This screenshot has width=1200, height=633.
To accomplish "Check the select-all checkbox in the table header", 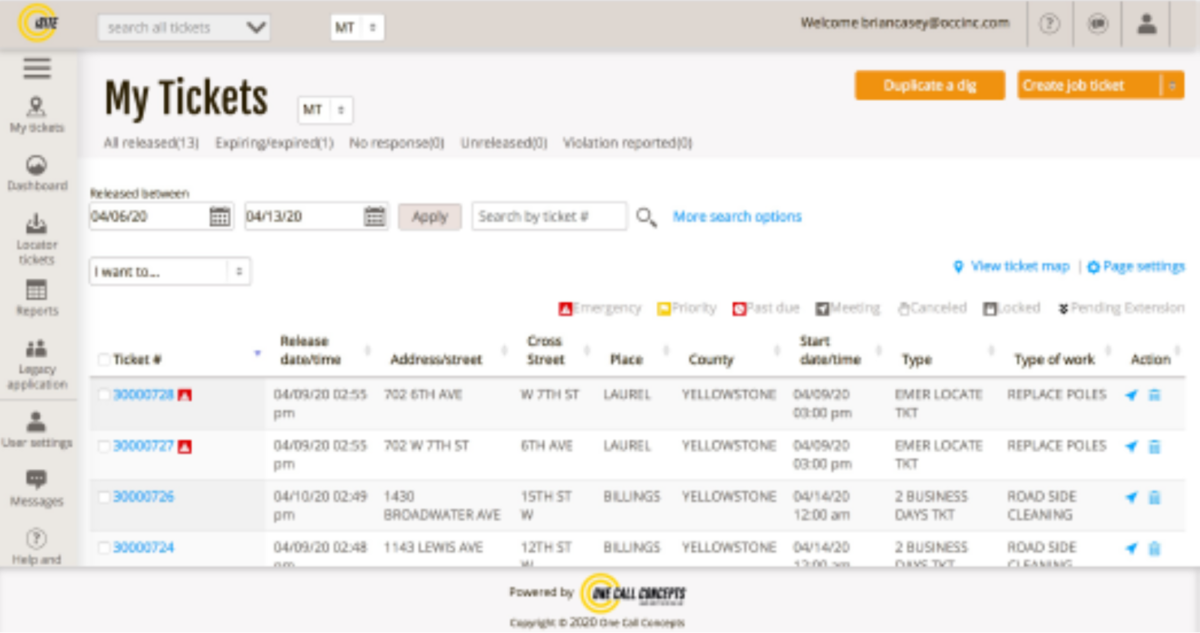I will (x=106, y=358).
